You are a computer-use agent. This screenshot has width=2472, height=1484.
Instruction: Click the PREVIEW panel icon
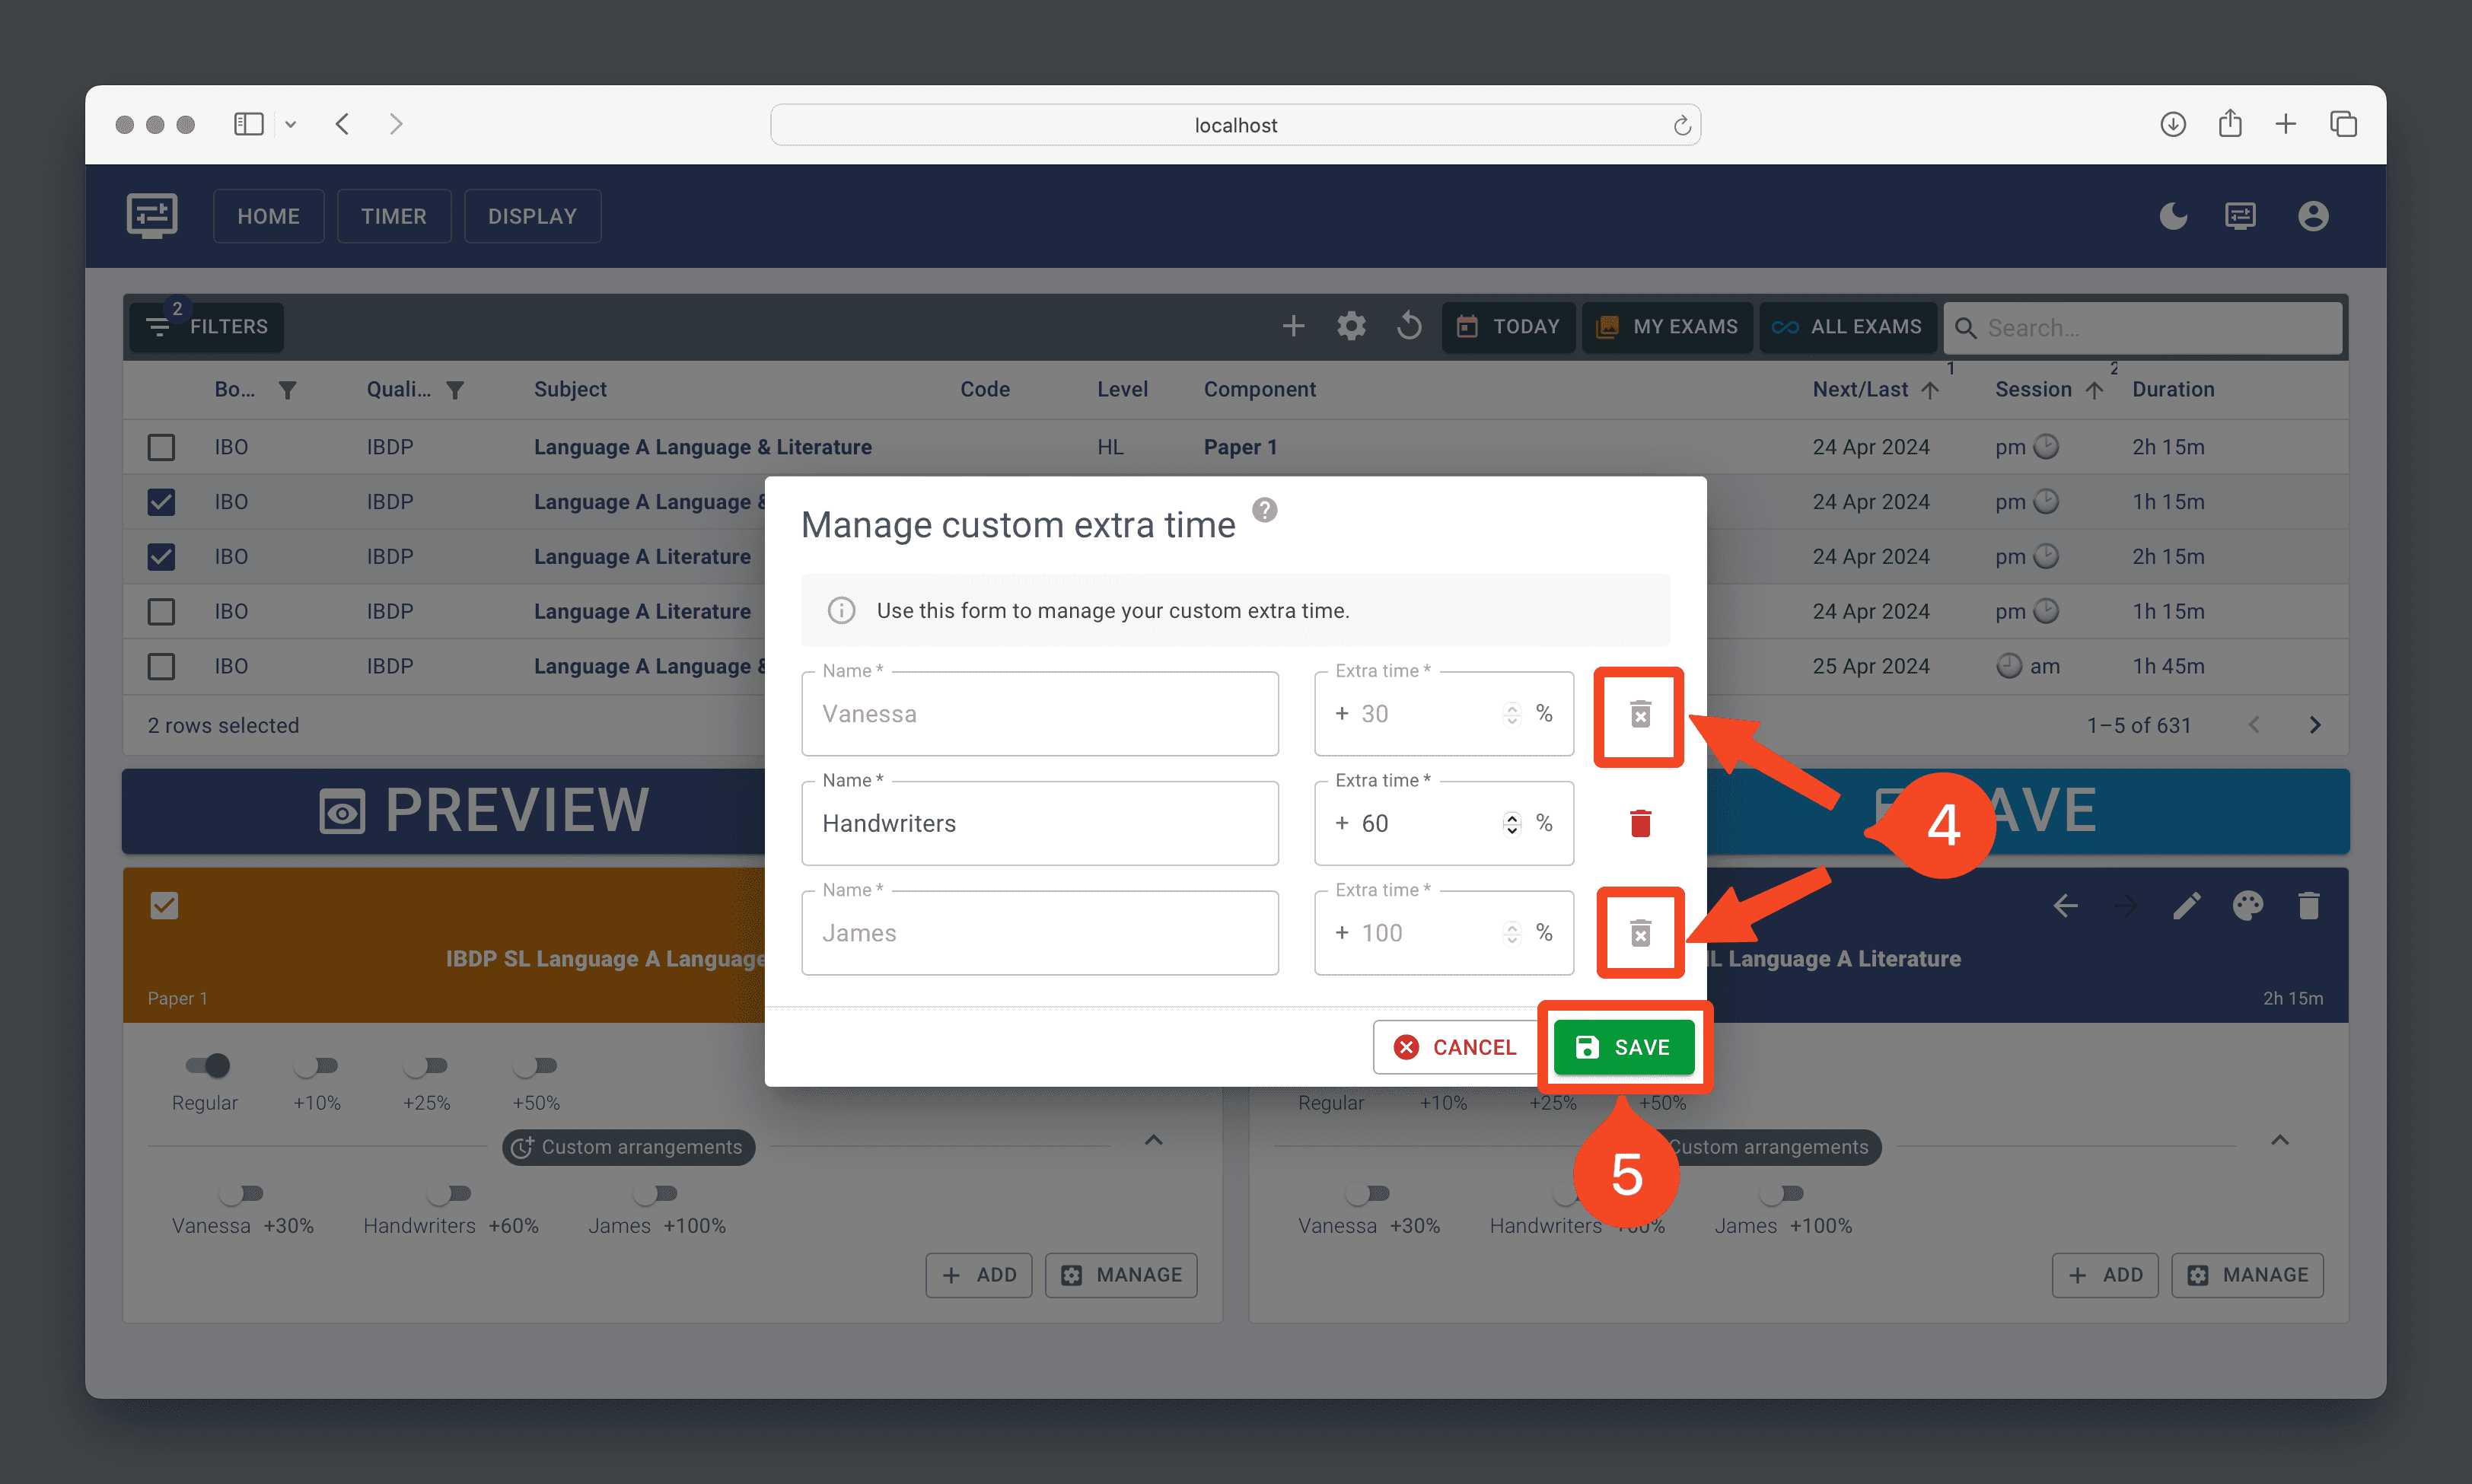(x=339, y=810)
